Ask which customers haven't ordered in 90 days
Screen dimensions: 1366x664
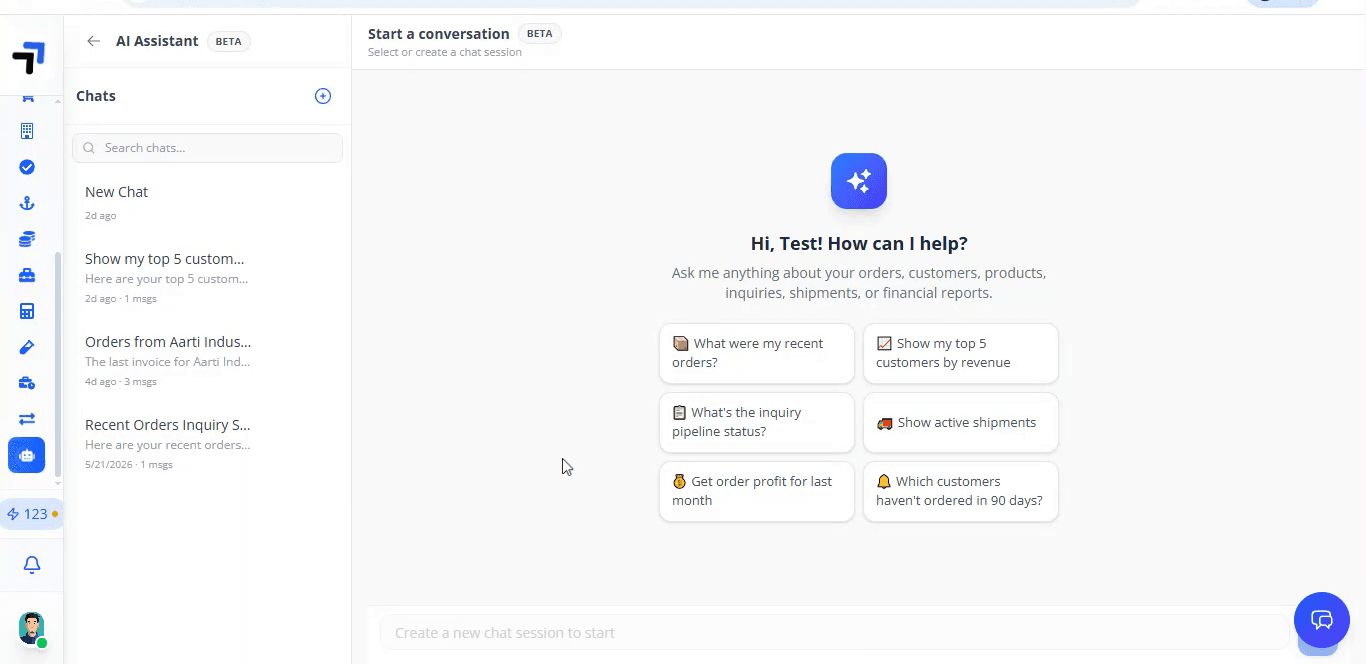pyautogui.click(x=961, y=491)
